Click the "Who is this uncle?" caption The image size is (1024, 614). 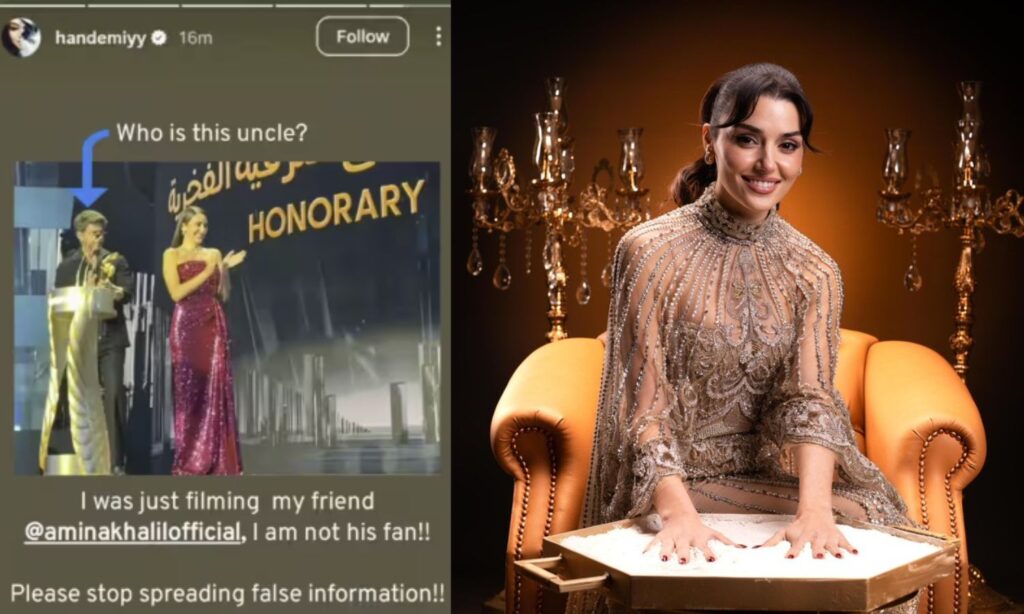click(x=211, y=133)
